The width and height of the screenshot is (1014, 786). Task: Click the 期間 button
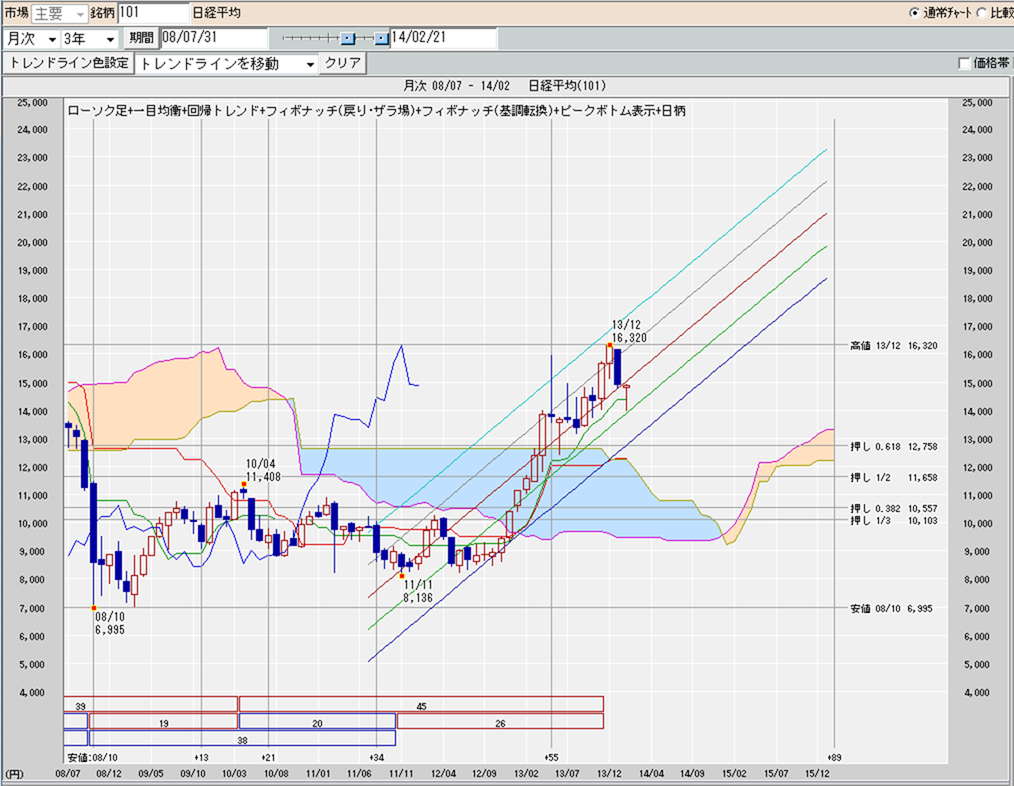pos(141,38)
